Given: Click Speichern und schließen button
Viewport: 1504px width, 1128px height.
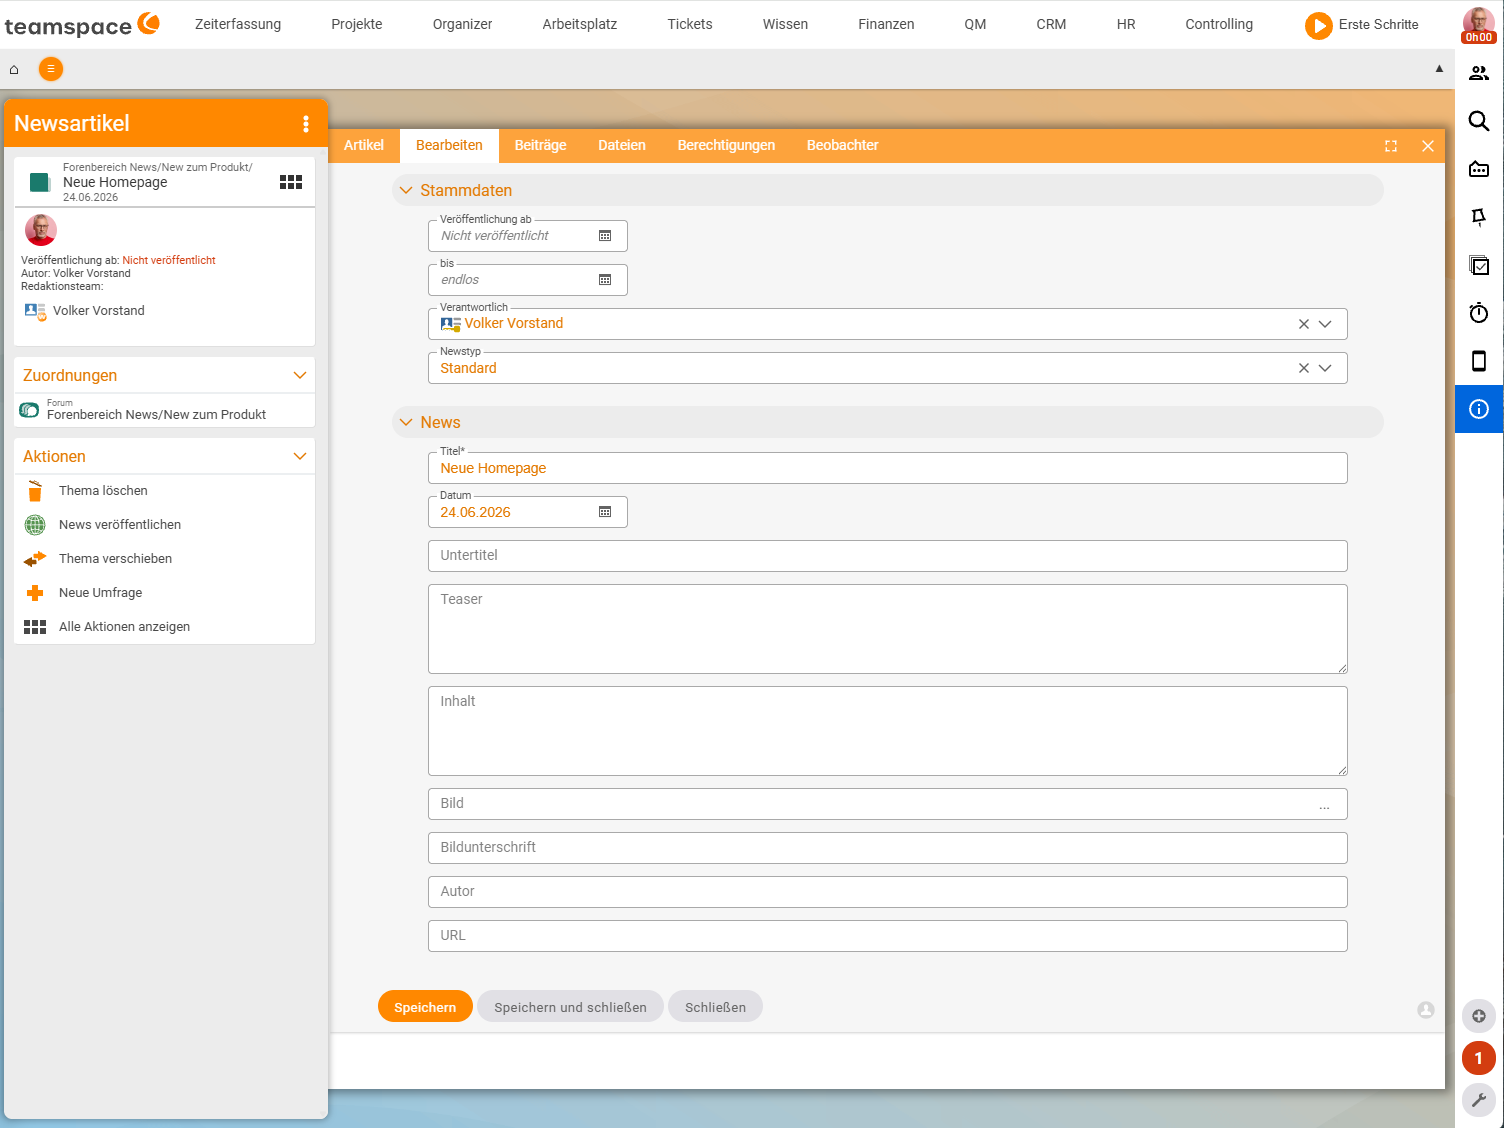Looking at the screenshot, I should (570, 1007).
